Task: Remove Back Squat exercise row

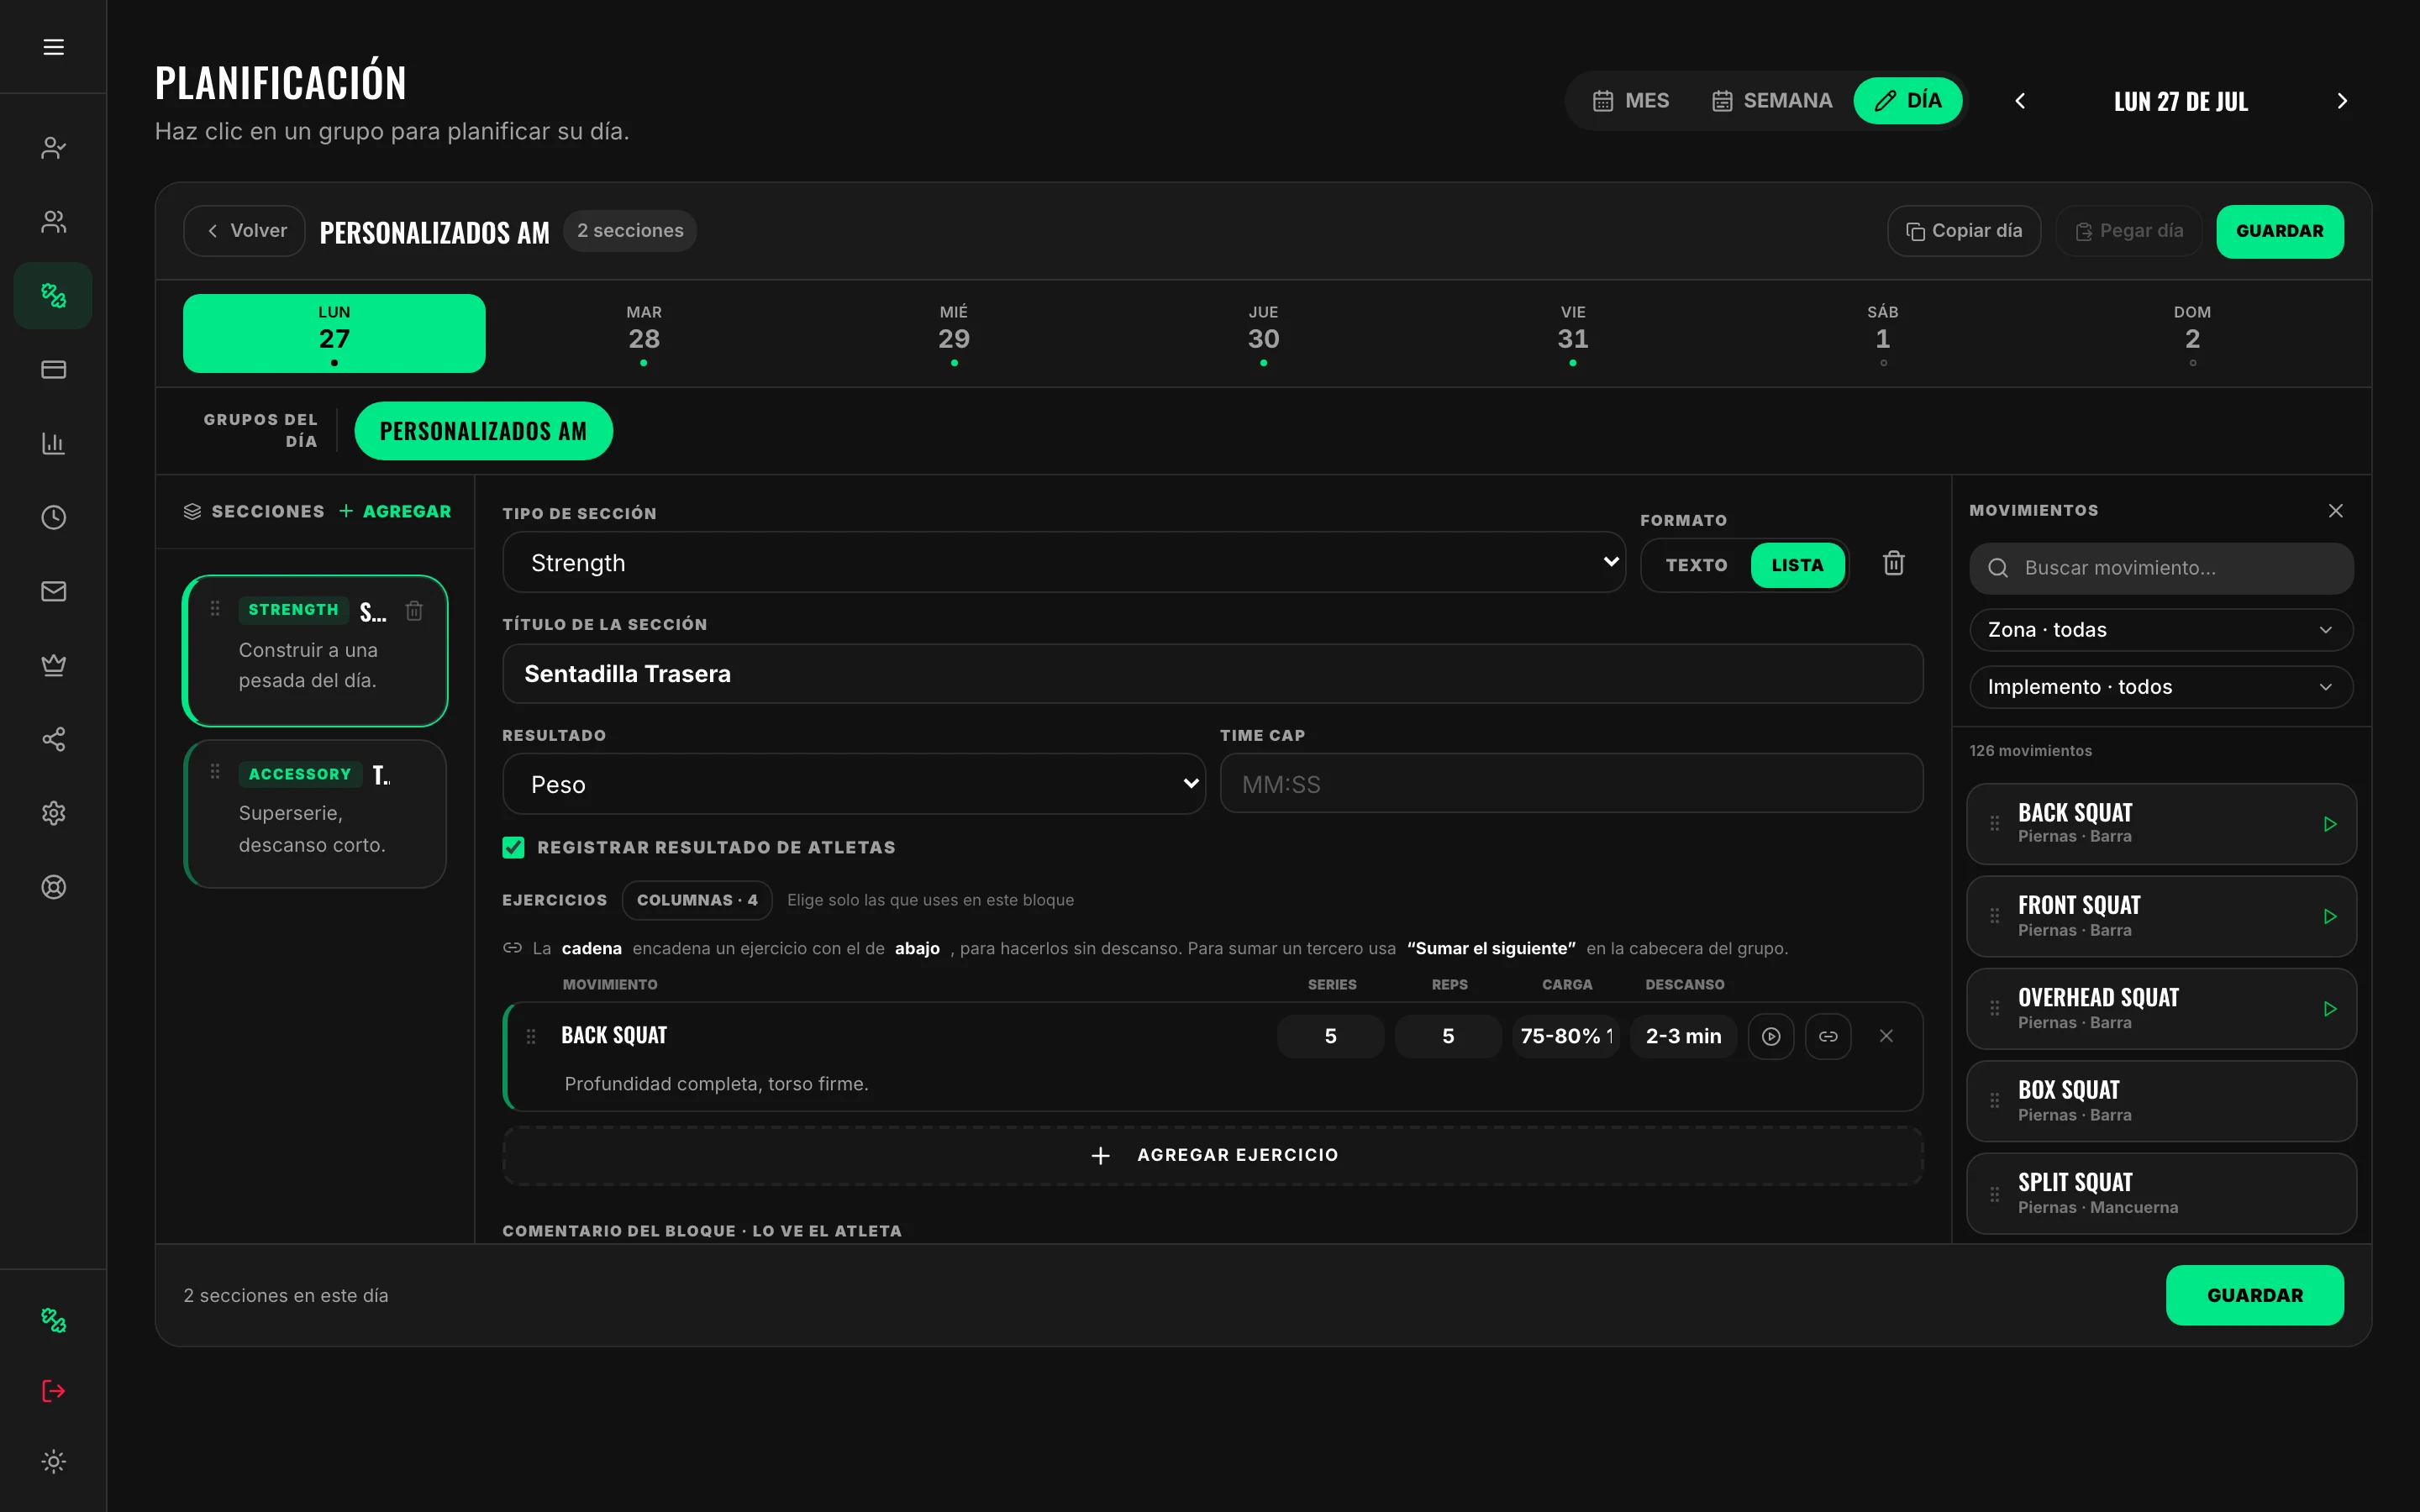Action: [x=1886, y=1036]
